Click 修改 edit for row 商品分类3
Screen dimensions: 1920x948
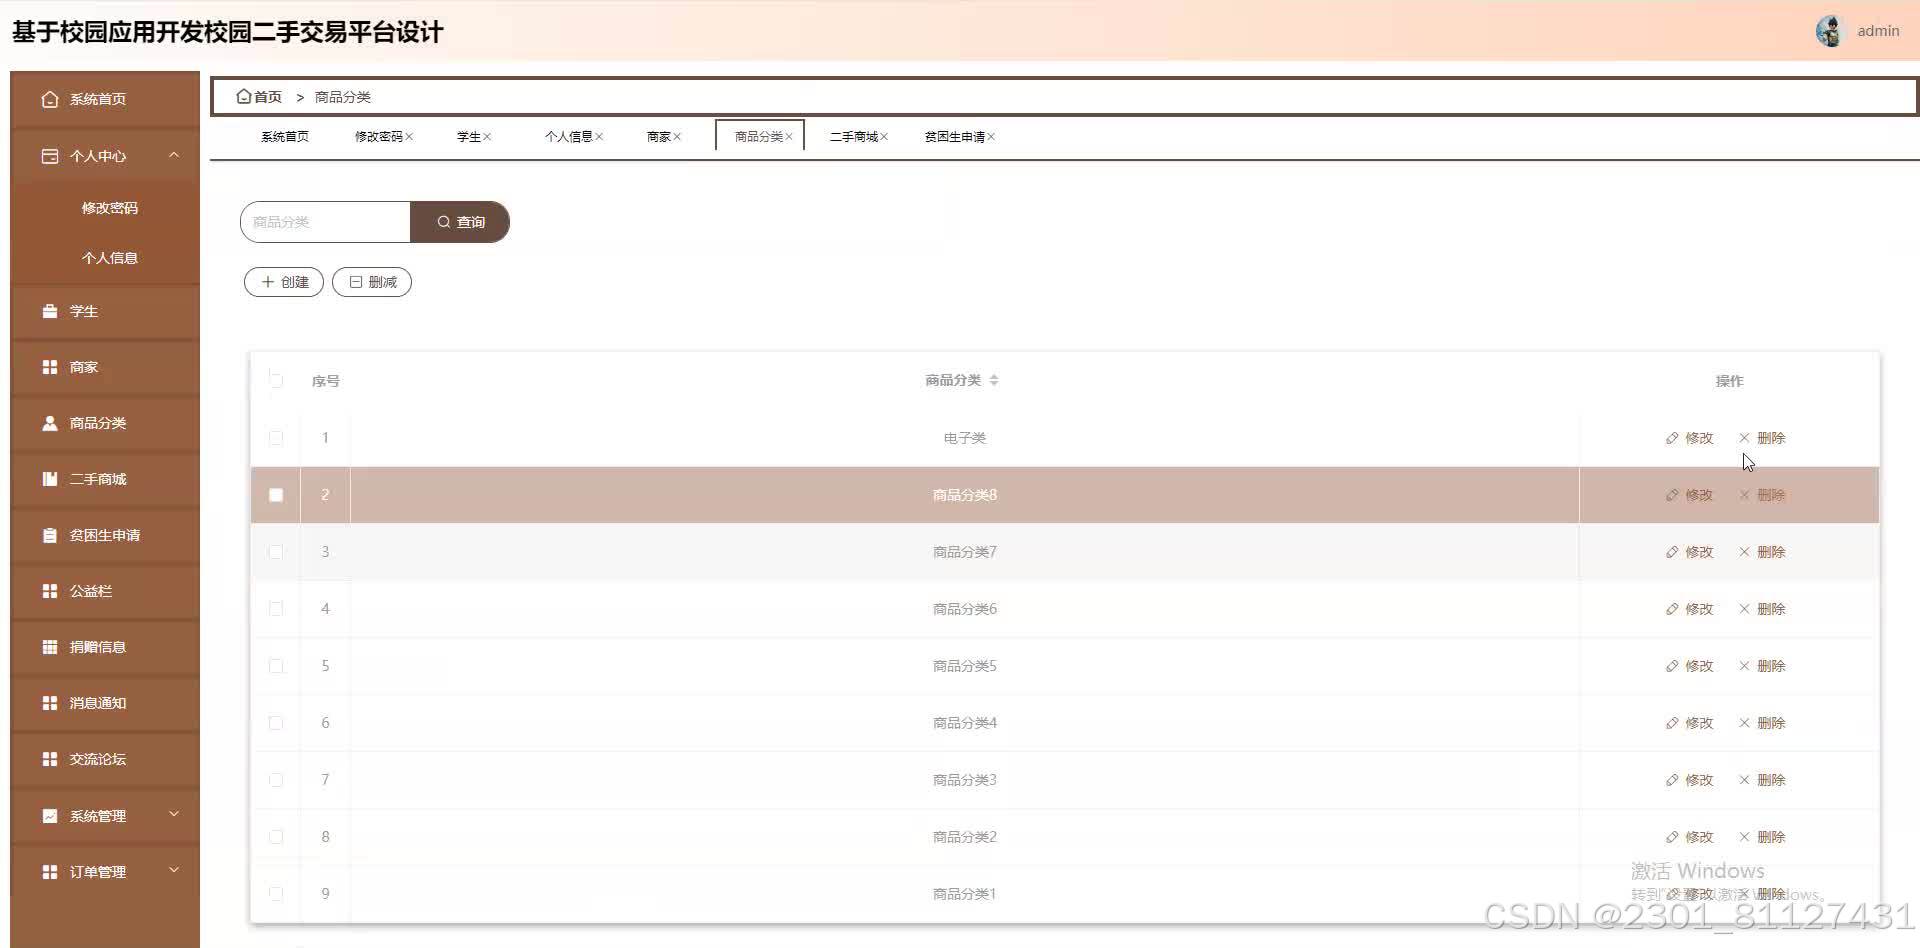[1690, 780]
